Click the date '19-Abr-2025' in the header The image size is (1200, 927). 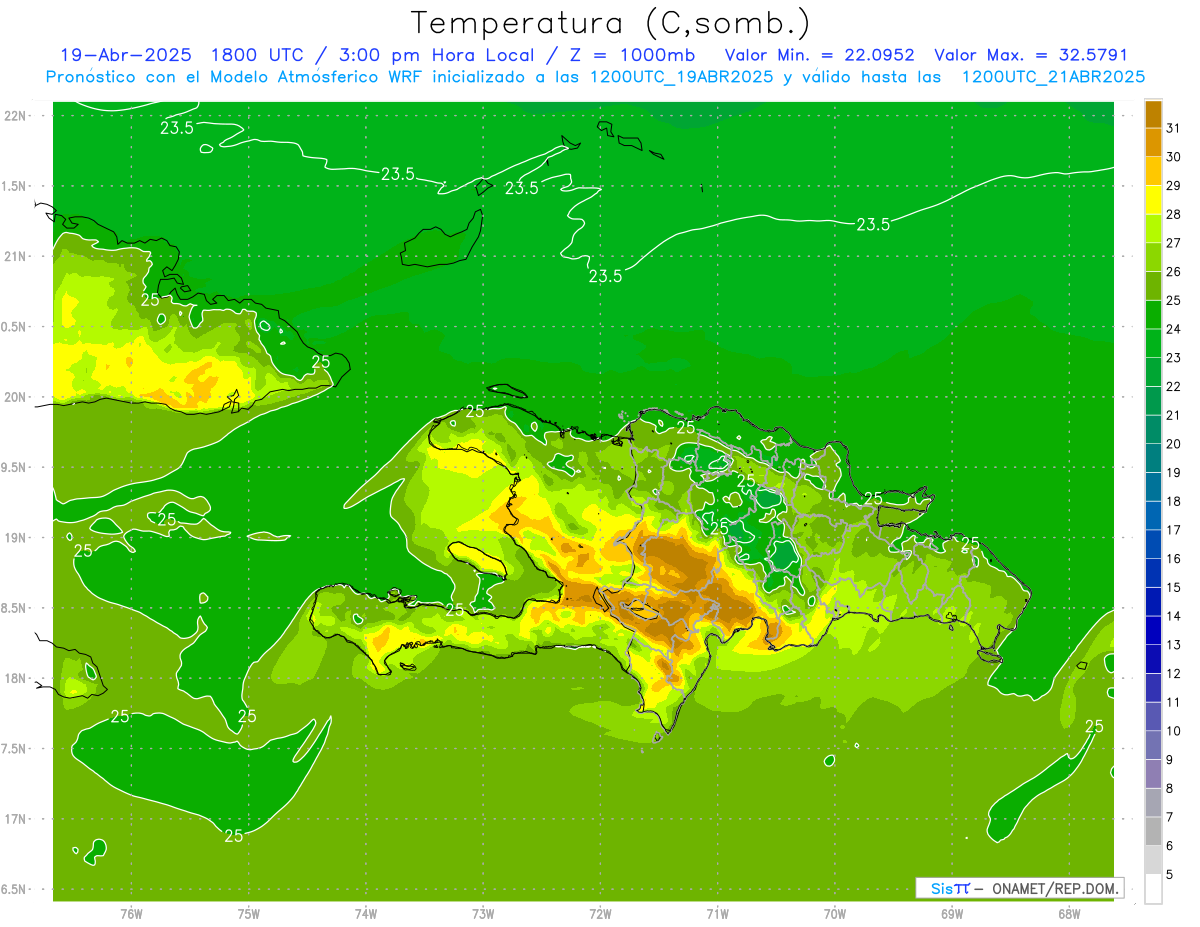click(126, 55)
